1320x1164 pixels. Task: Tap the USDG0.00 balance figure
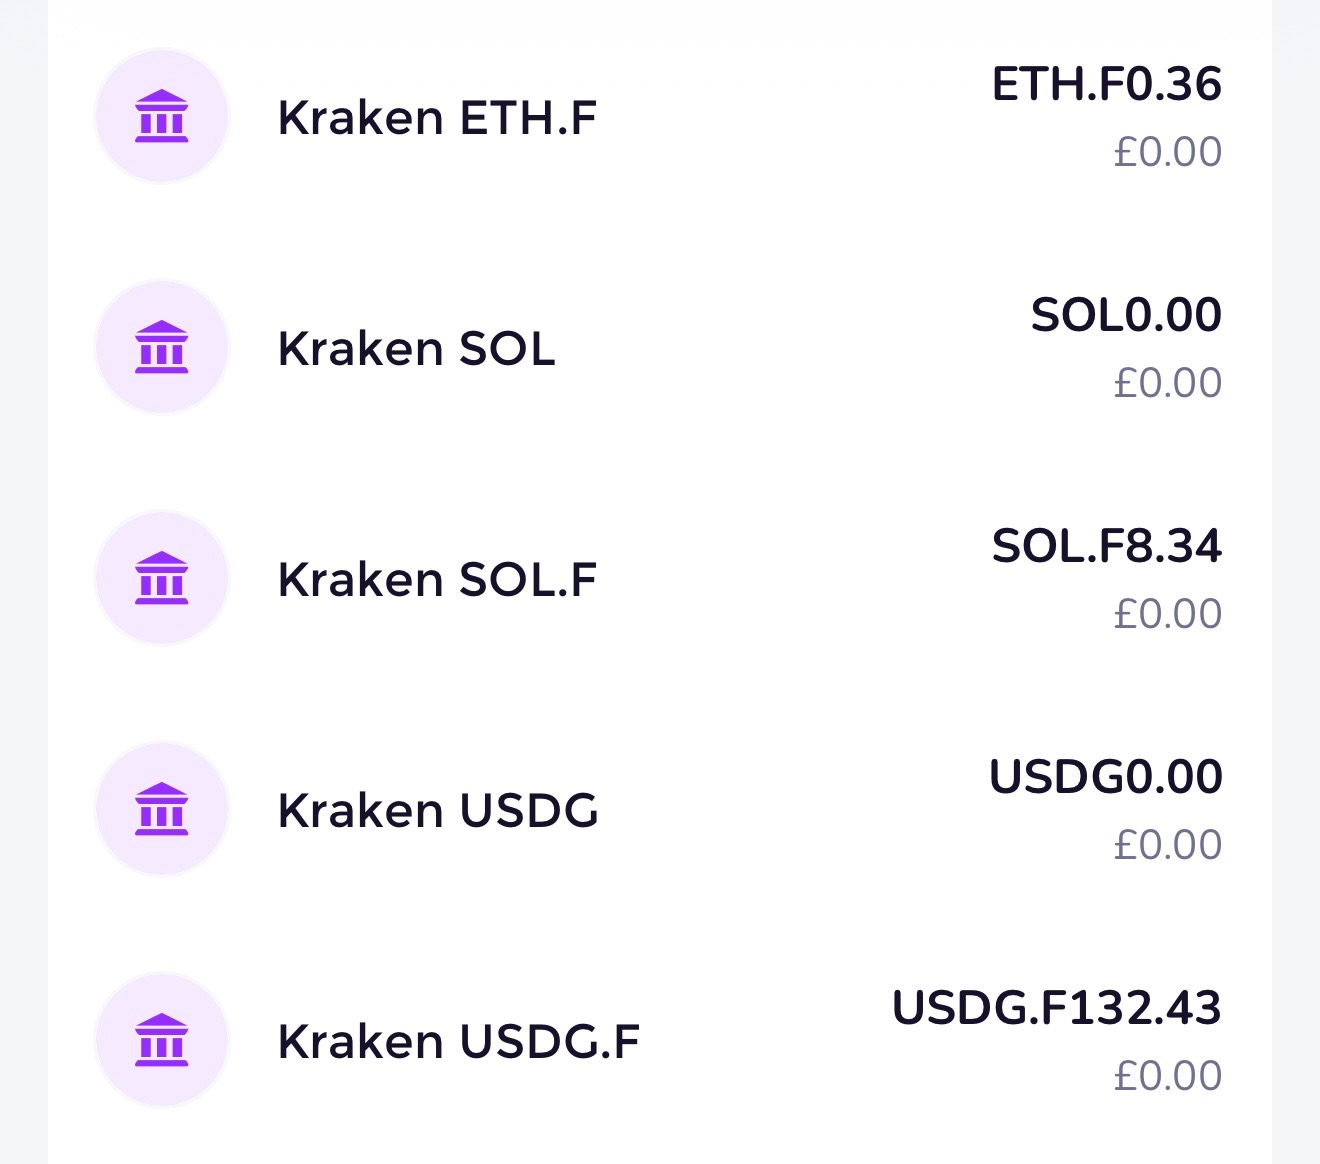1105,777
